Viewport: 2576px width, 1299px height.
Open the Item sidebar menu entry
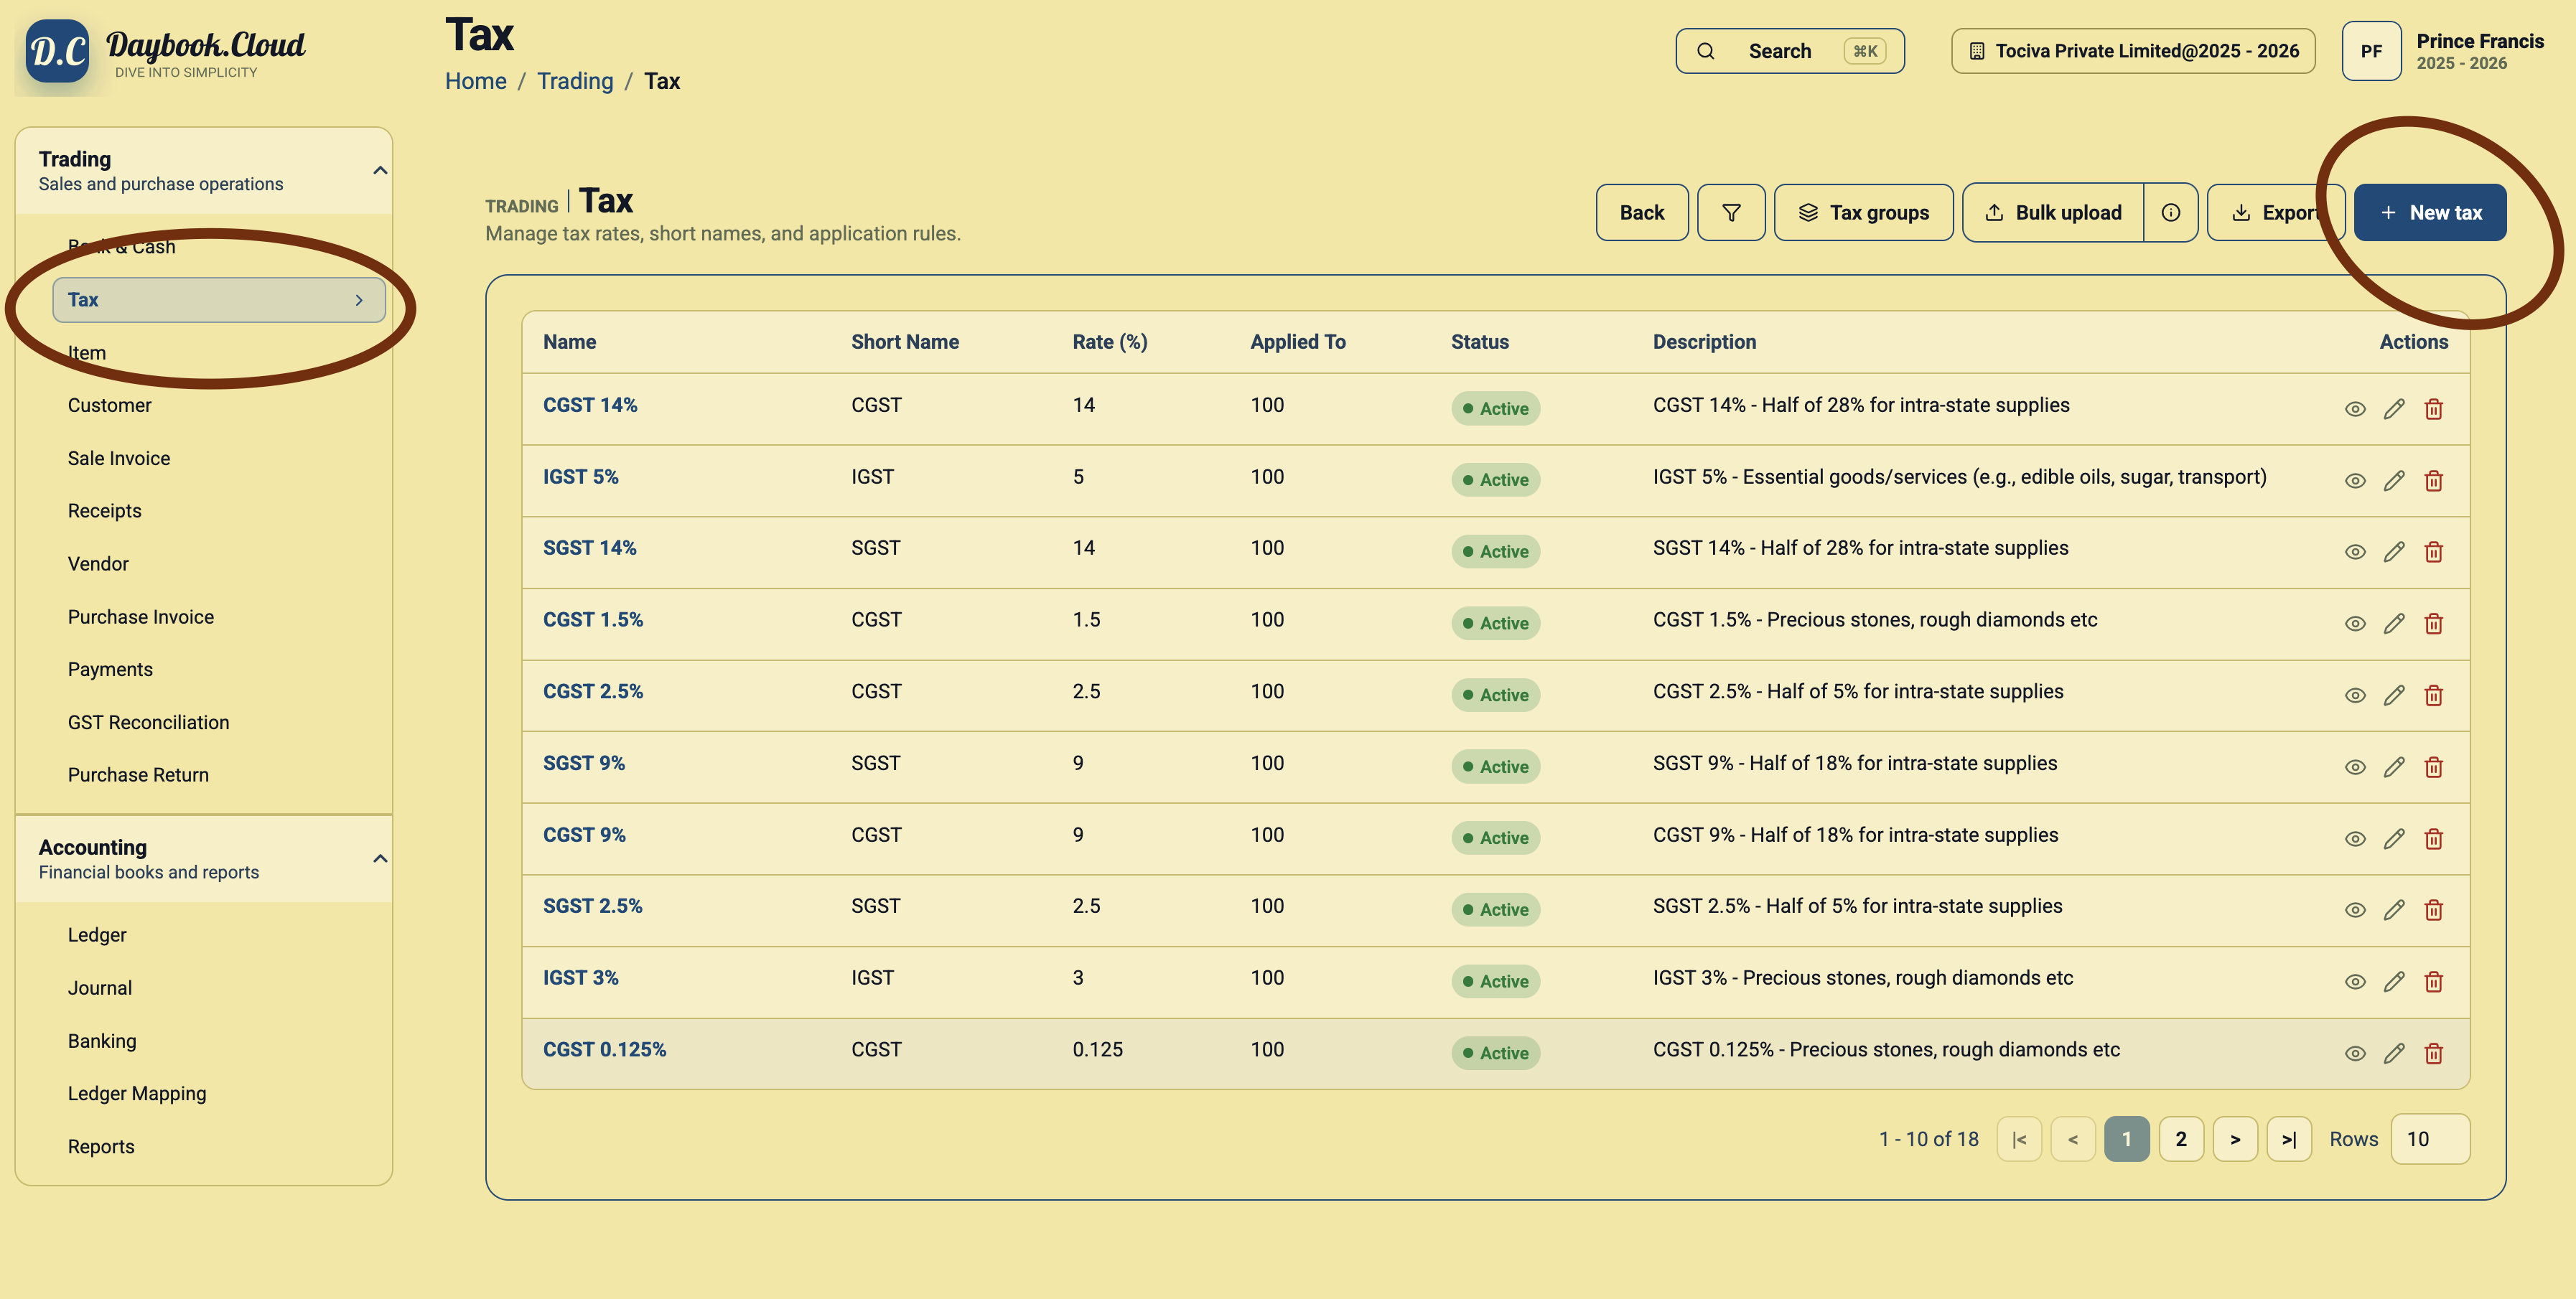pyautogui.click(x=87, y=353)
